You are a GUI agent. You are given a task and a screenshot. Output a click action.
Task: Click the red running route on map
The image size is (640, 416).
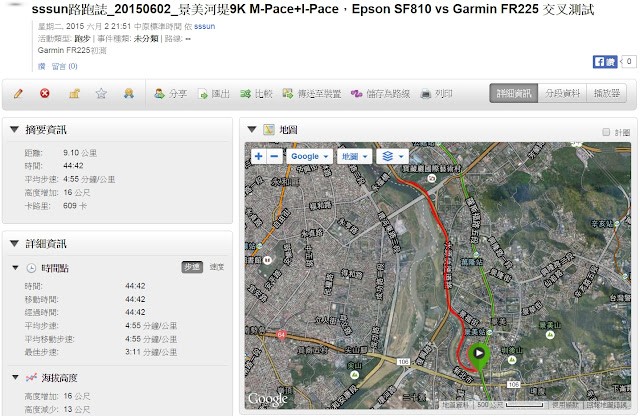[446, 261]
